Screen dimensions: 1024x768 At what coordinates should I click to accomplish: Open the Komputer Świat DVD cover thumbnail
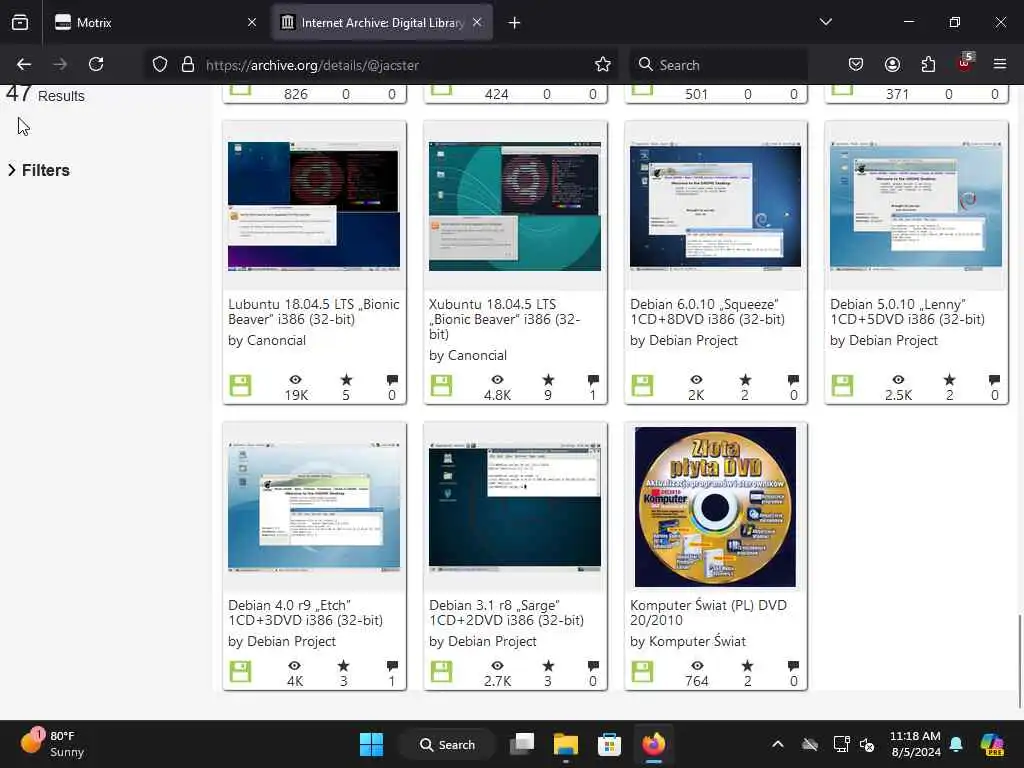[x=715, y=507]
